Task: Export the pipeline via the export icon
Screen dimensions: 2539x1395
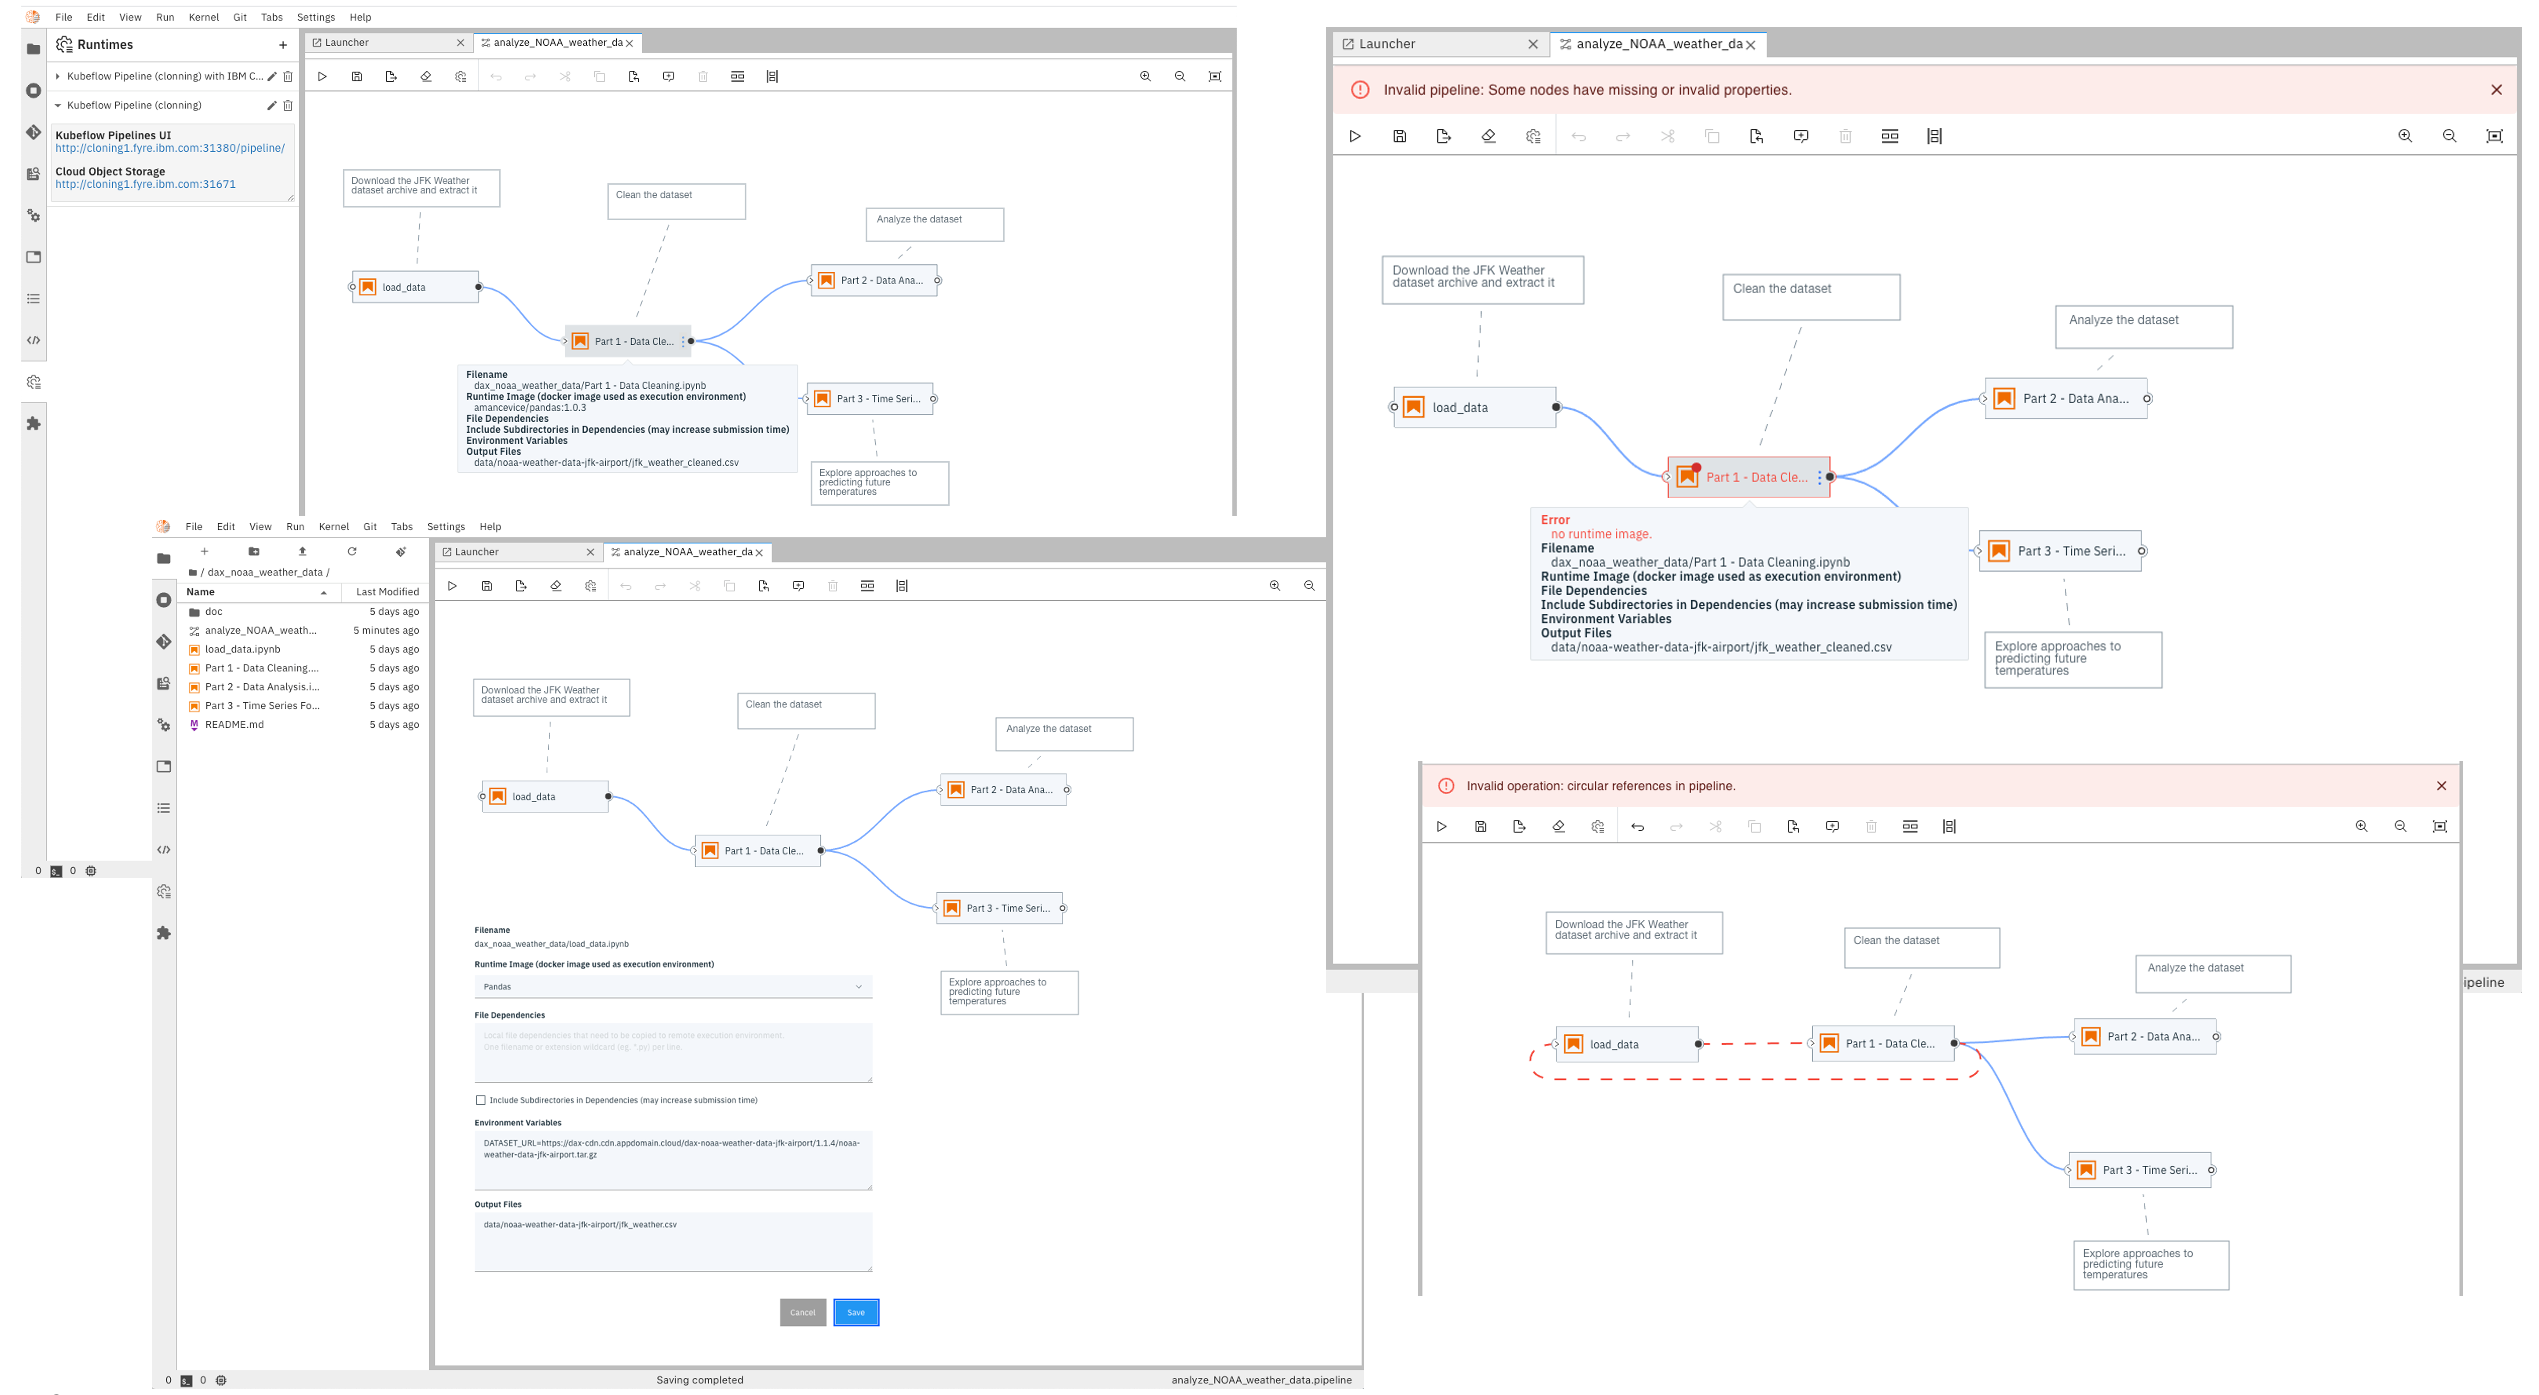Action: (x=391, y=76)
